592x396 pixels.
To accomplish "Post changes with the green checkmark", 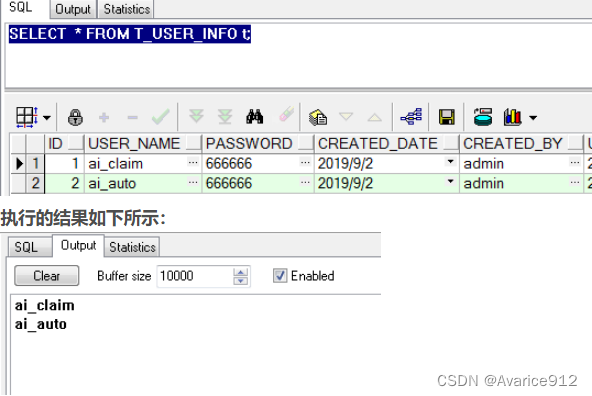I will click(x=160, y=117).
